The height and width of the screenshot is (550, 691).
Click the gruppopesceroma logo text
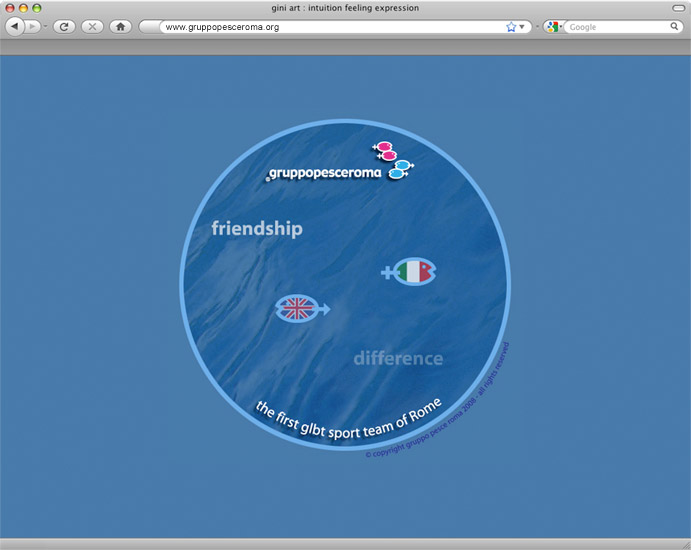(x=325, y=174)
